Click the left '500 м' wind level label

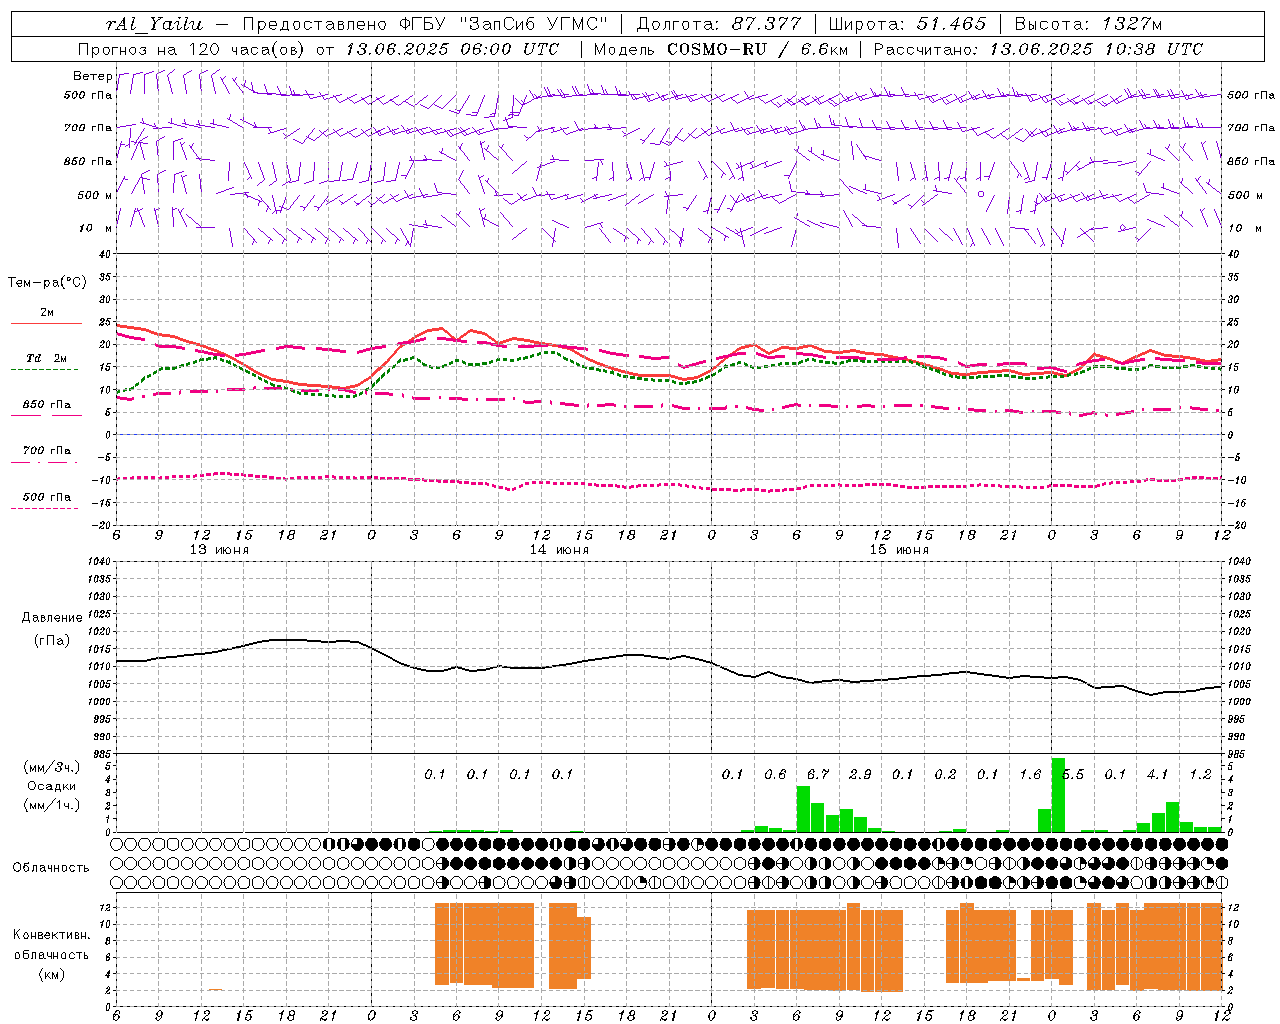click(x=95, y=195)
